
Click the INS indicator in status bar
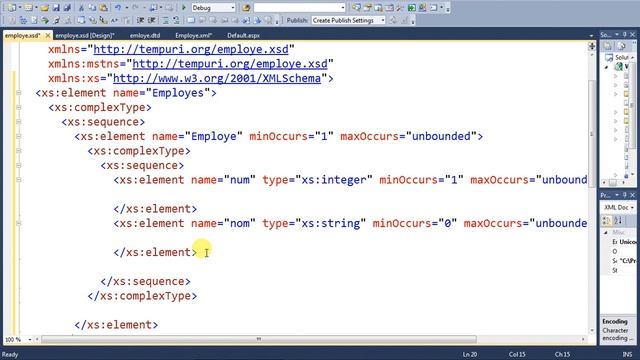pyautogui.click(x=627, y=355)
